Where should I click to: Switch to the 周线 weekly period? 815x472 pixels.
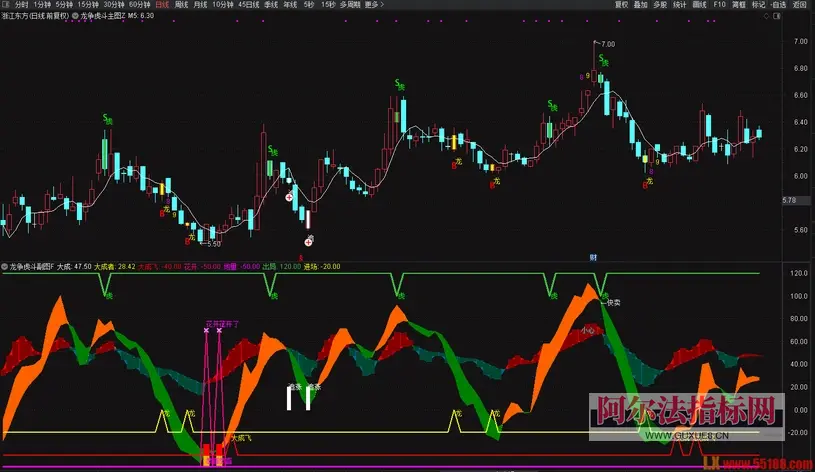(x=181, y=5)
